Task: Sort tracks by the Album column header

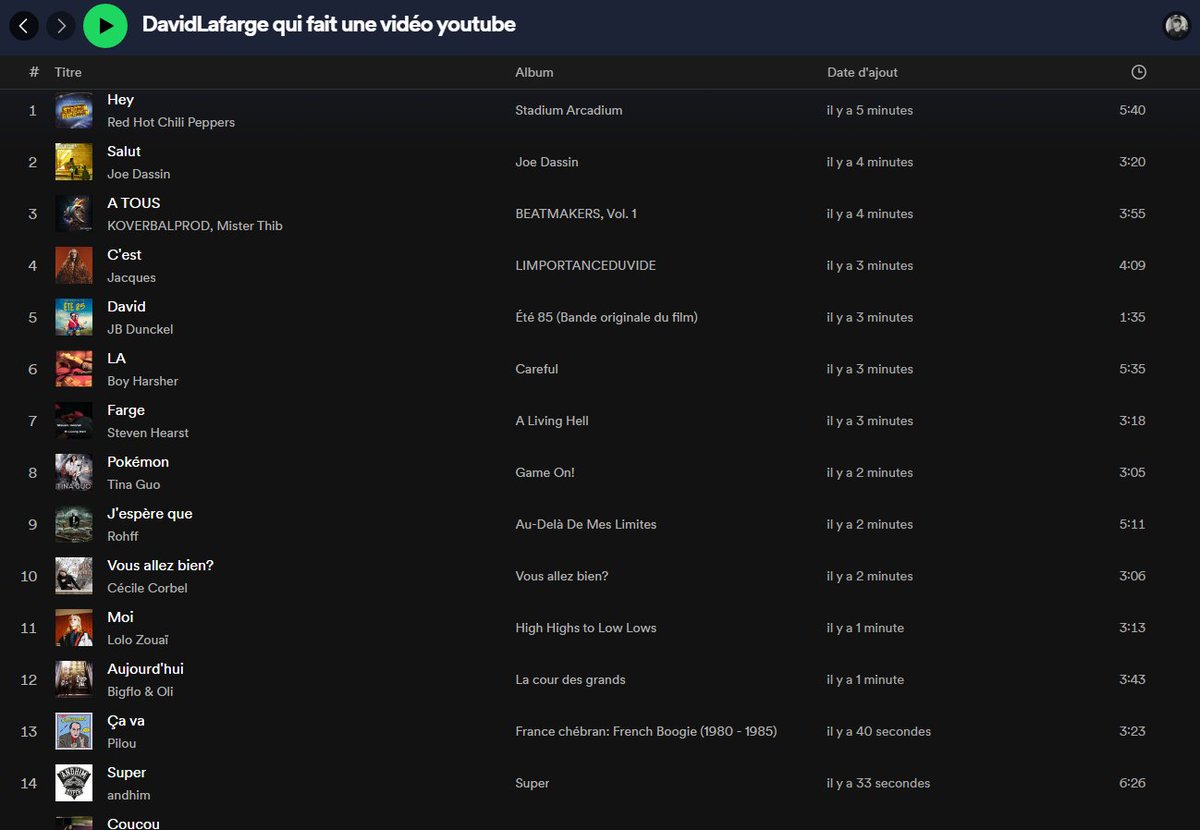Action: [x=534, y=72]
